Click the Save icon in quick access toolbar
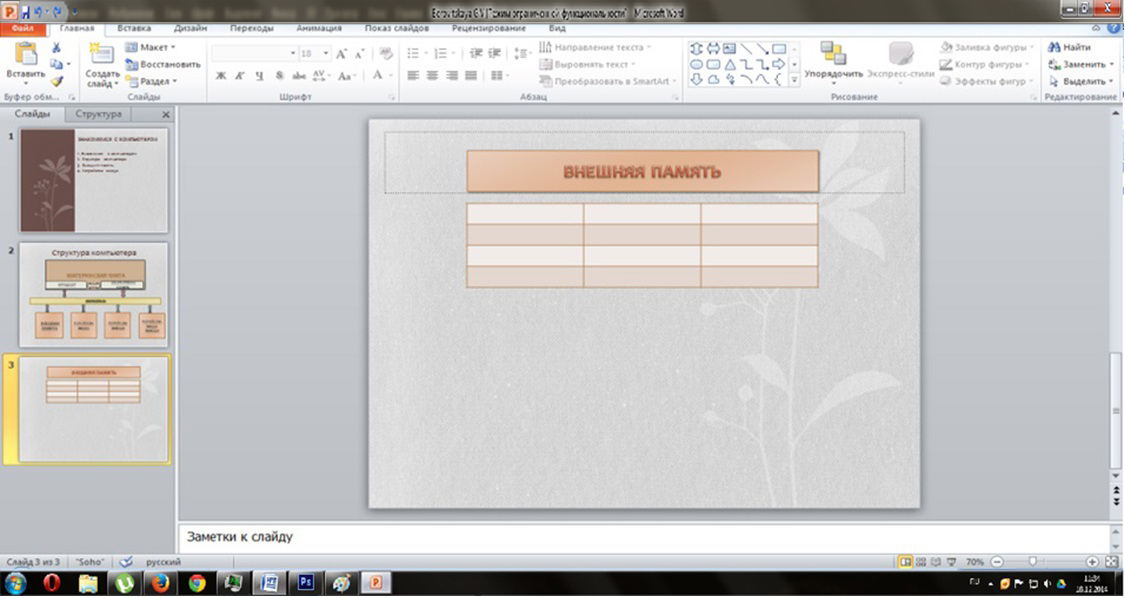Image resolution: width=1125 pixels, height=598 pixels. 26,13
